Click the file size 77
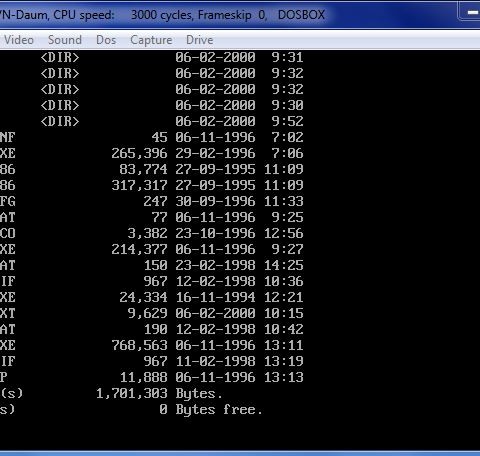The height and width of the screenshot is (456, 480). (159, 217)
